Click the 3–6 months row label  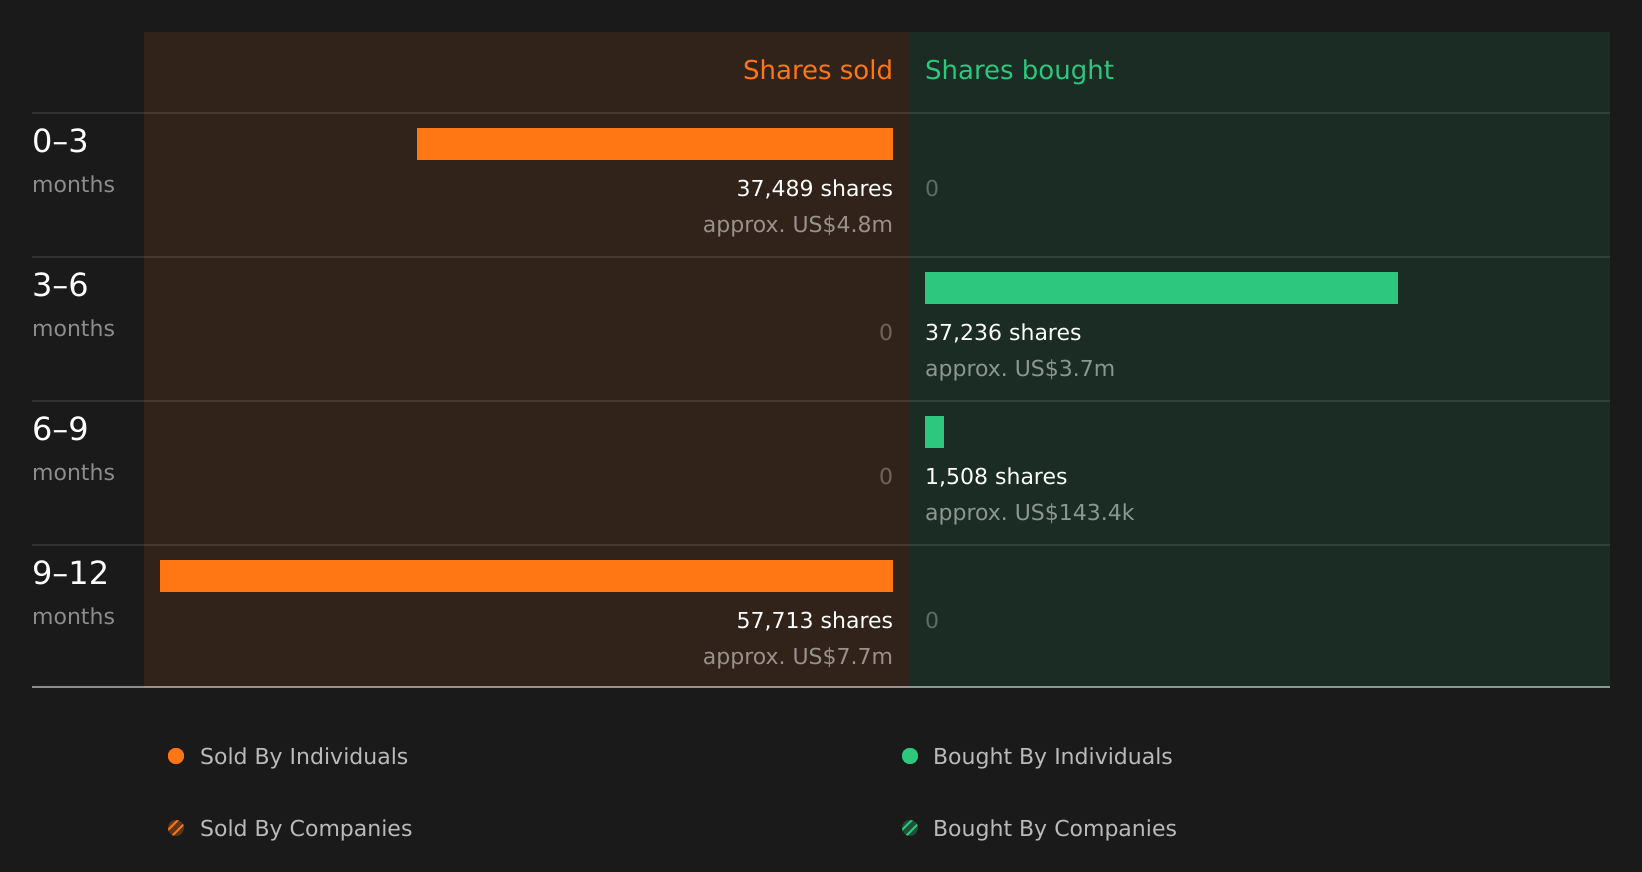click(x=73, y=304)
